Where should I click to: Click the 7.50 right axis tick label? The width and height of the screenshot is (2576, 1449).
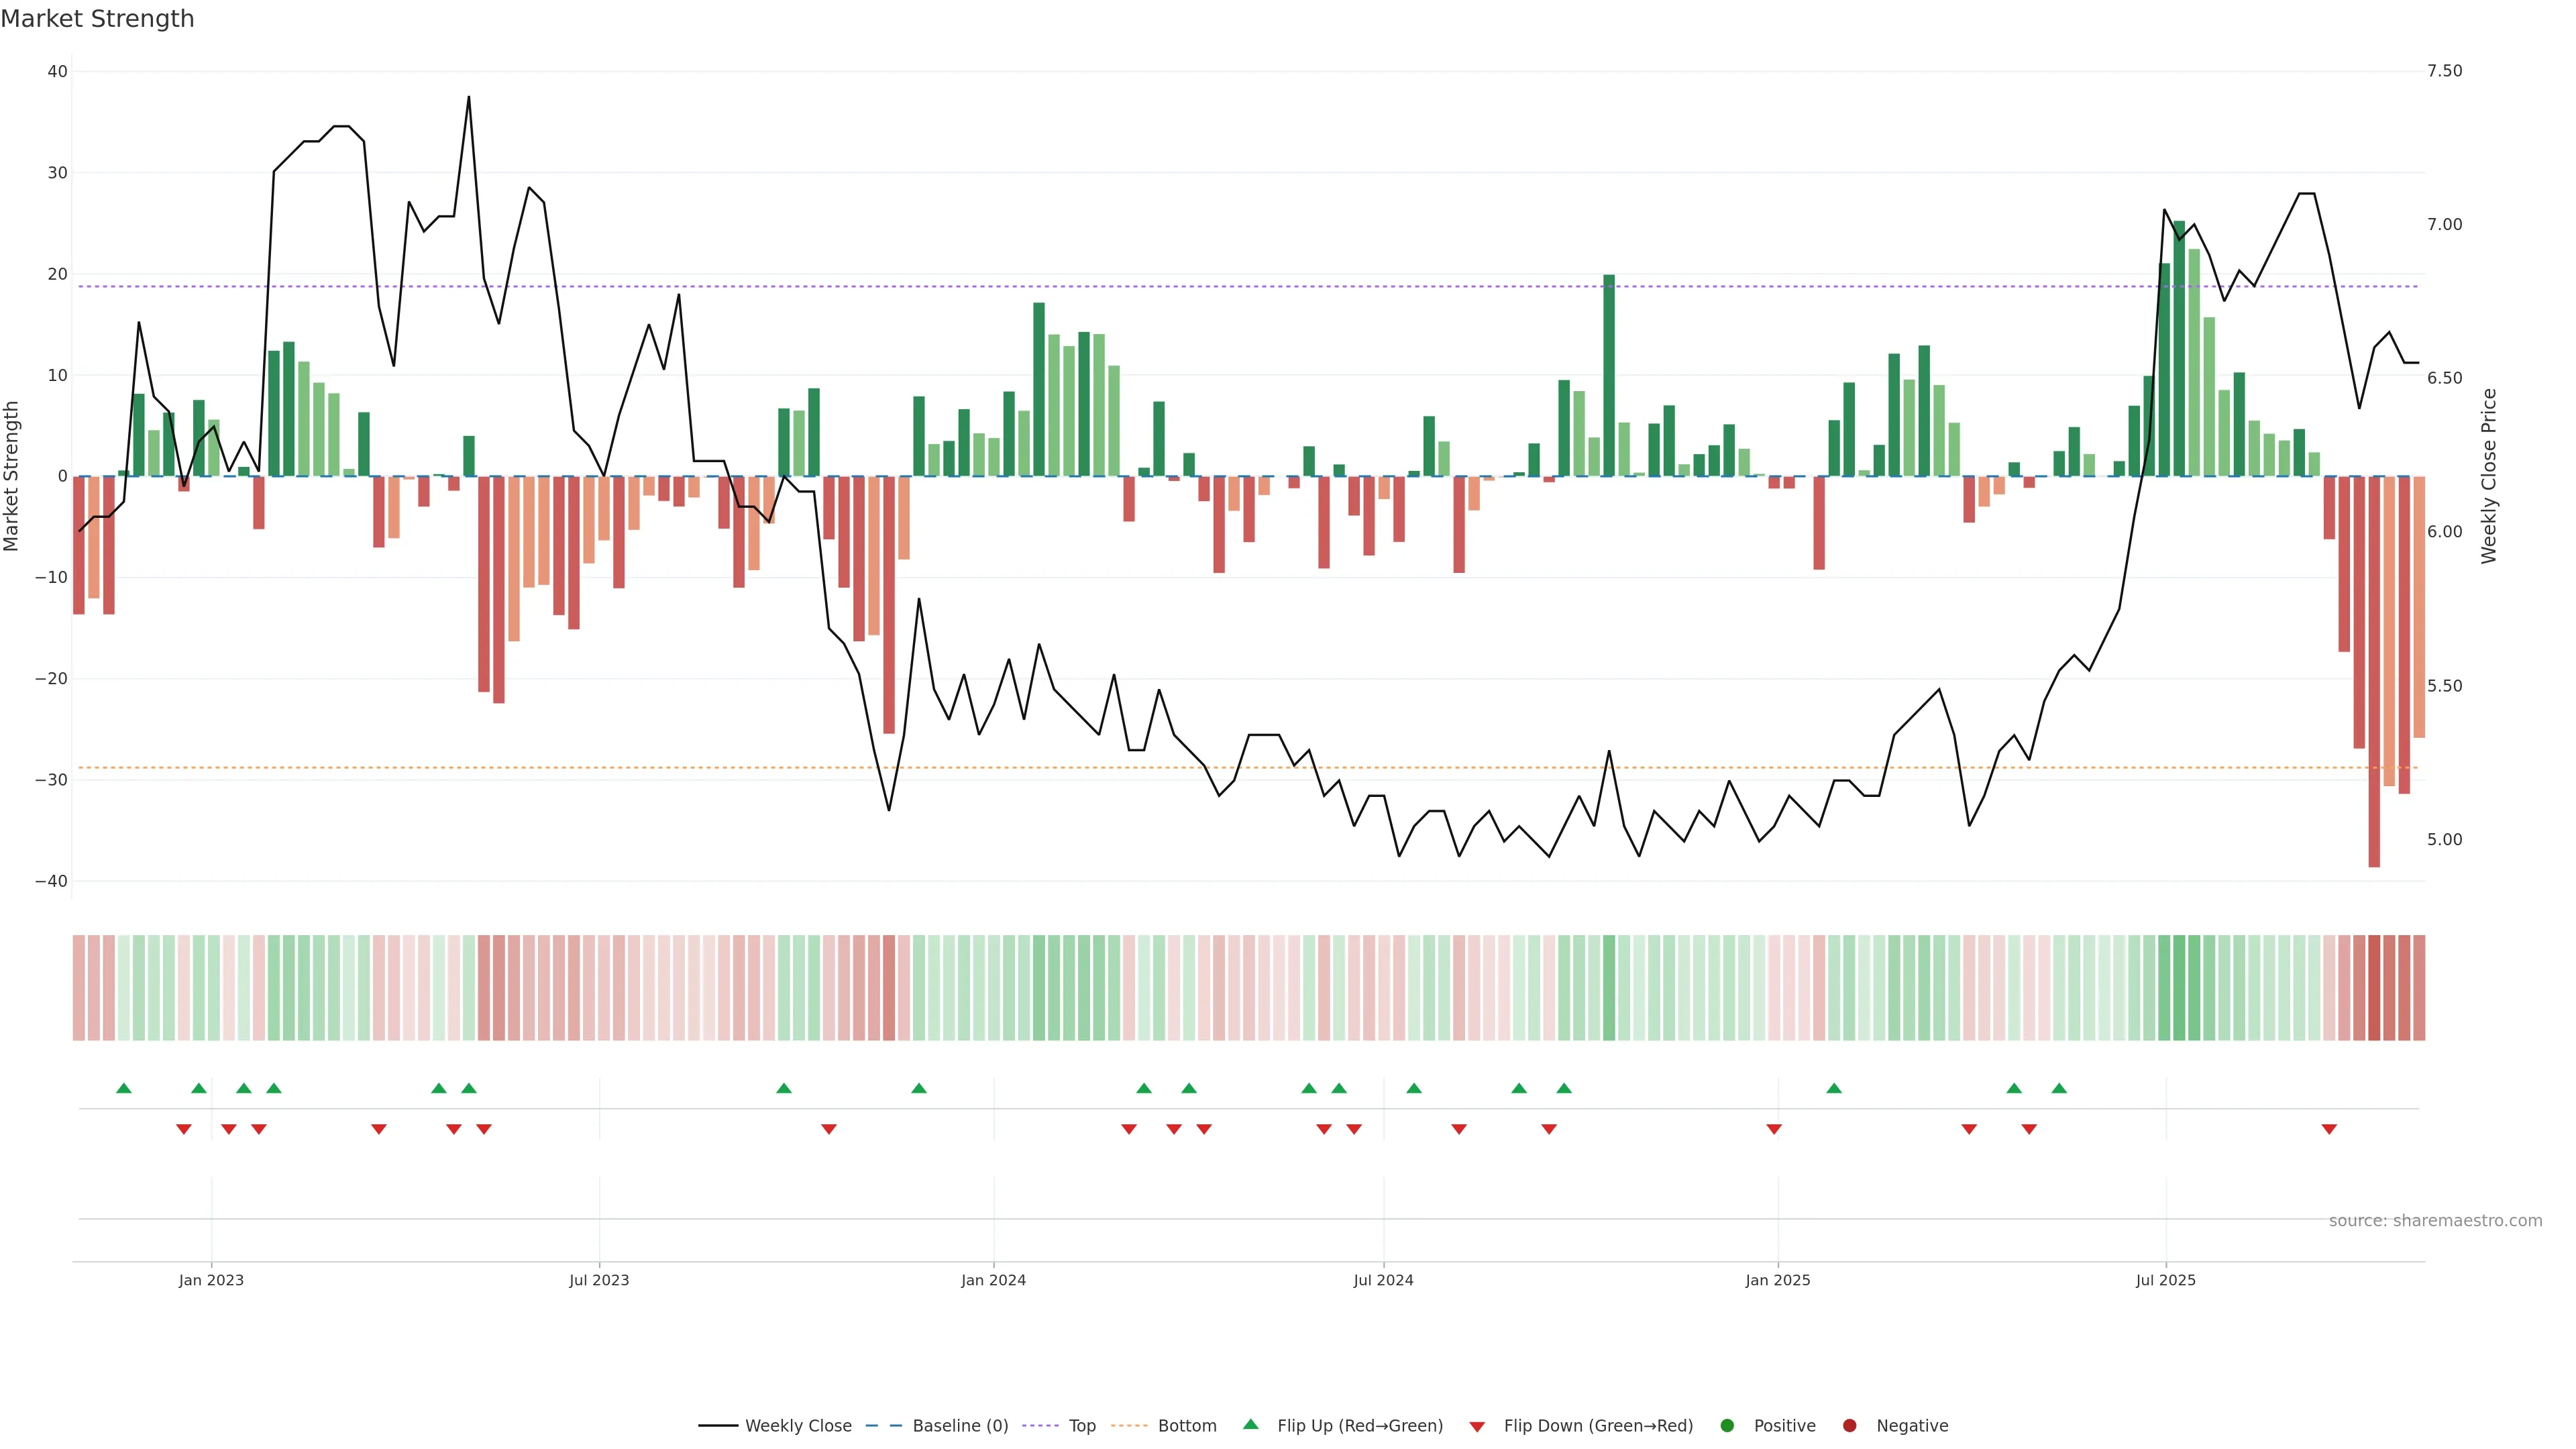(2444, 71)
